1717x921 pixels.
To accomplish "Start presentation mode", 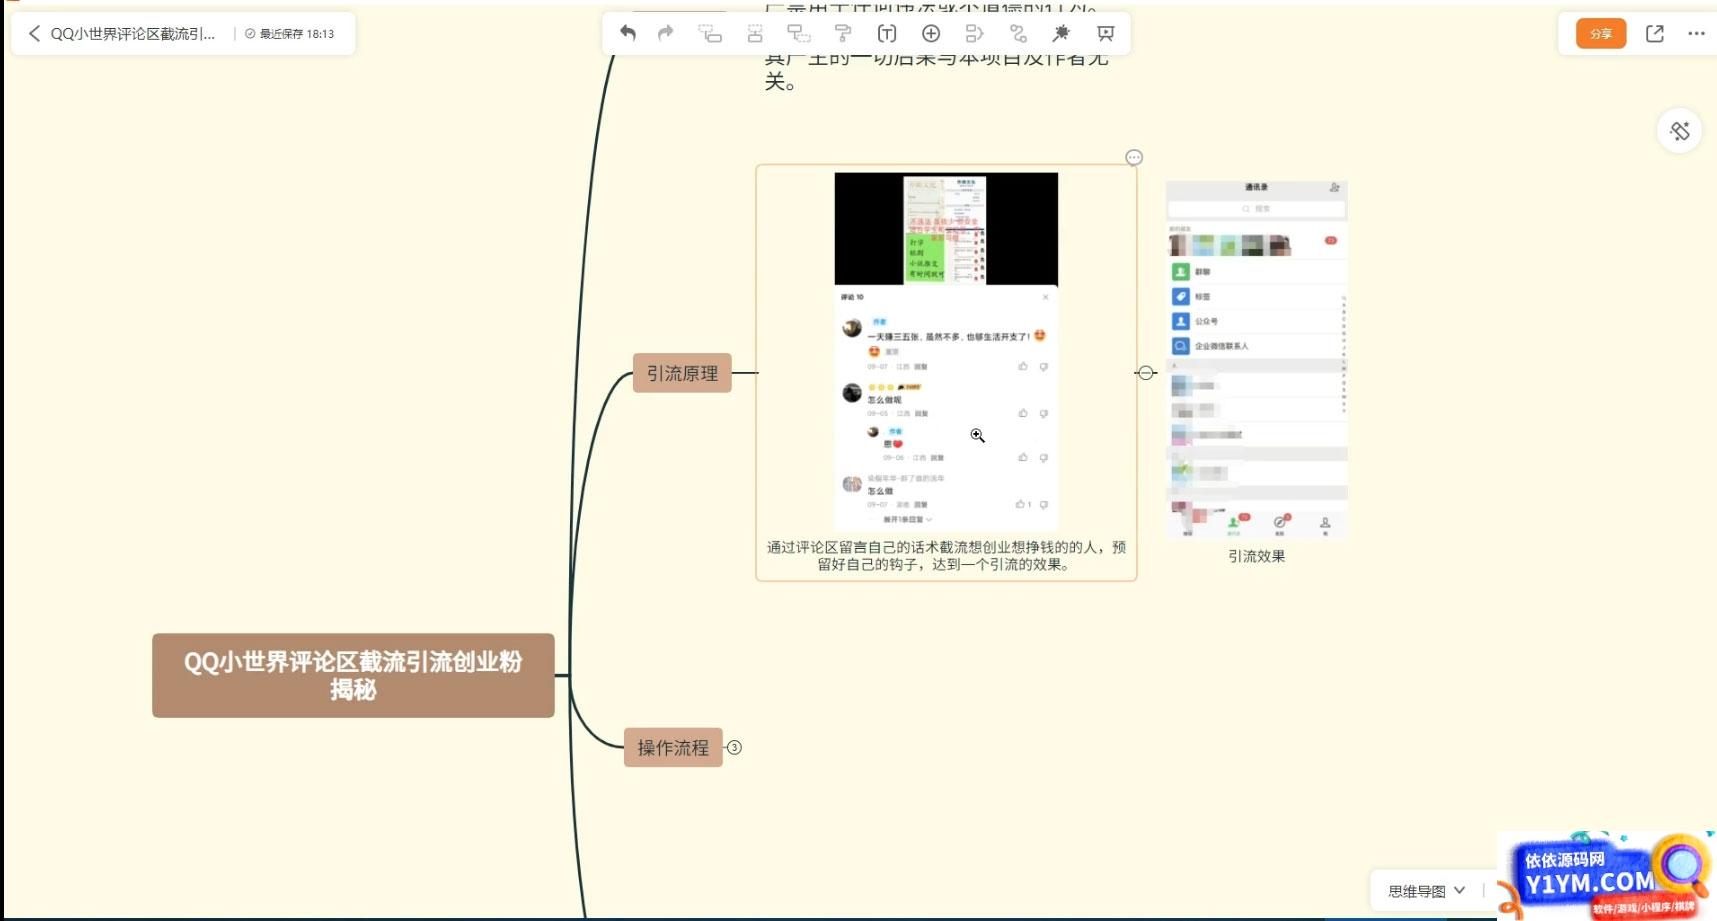I will pyautogui.click(x=1105, y=33).
